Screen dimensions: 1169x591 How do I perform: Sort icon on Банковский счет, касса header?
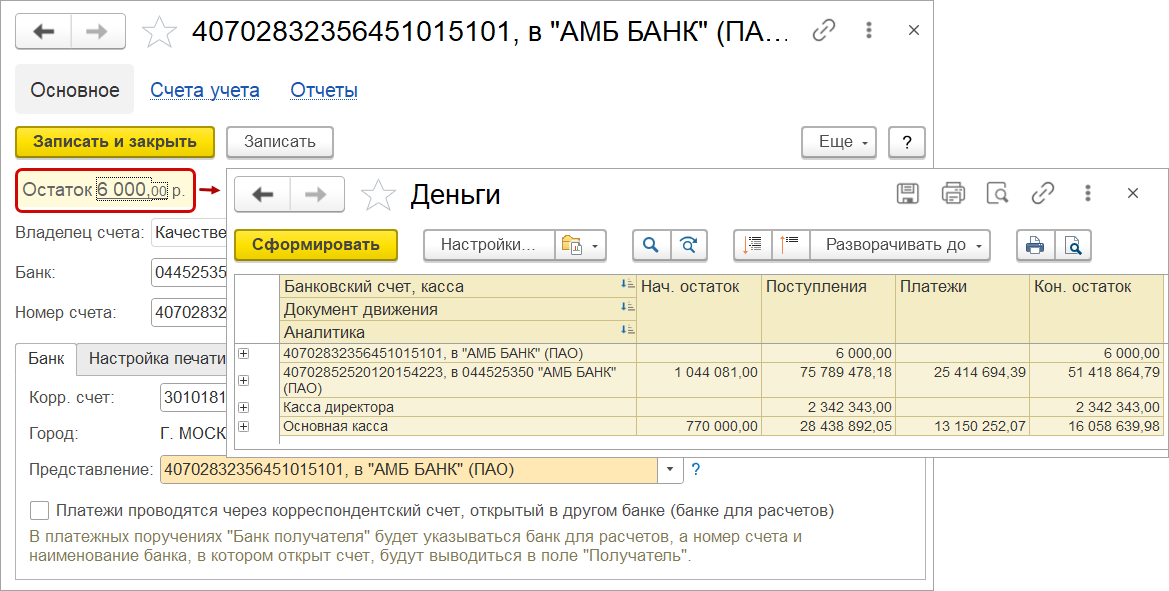[628, 285]
